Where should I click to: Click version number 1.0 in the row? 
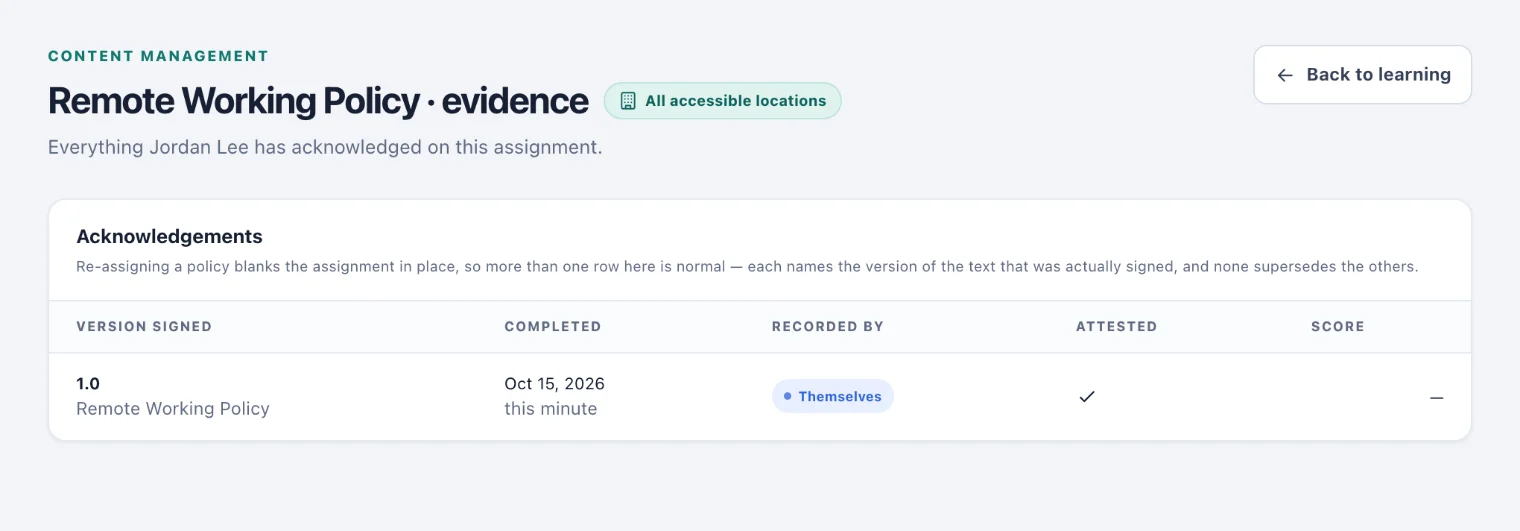[x=88, y=384]
